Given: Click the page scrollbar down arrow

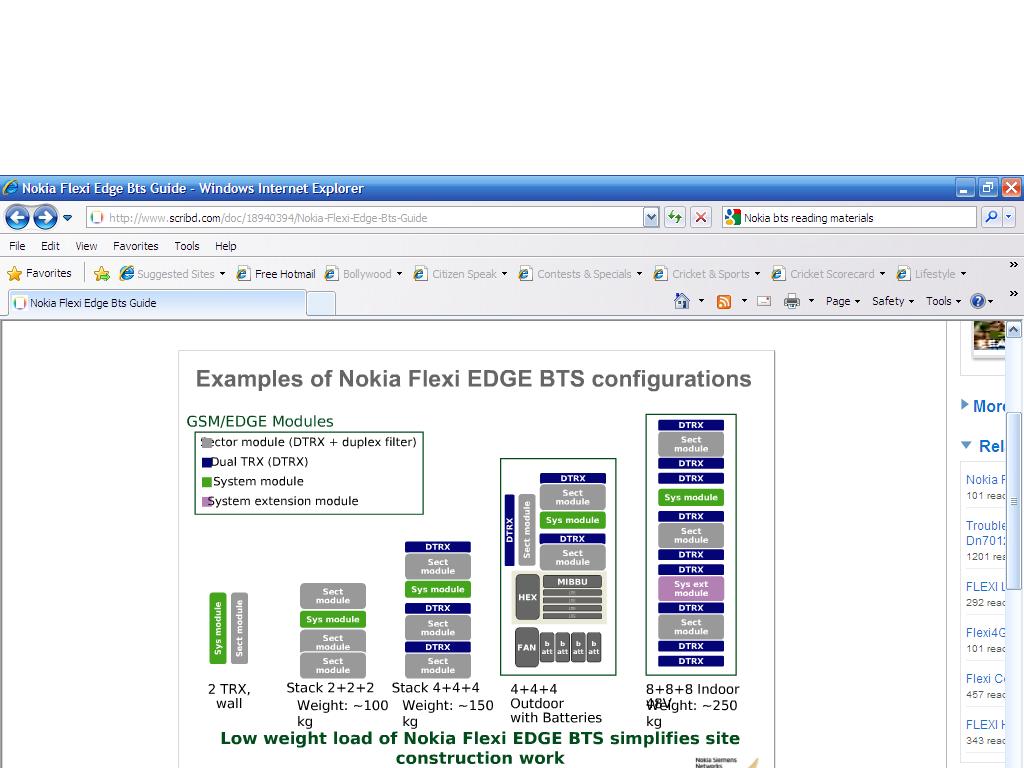Looking at the screenshot, I should [1013, 759].
